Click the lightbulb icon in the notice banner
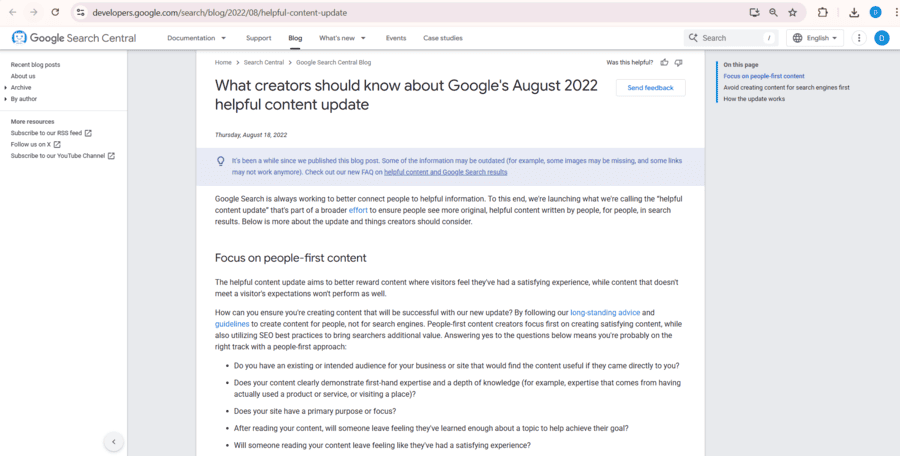Viewport: 900px width, 456px height. [220, 161]
